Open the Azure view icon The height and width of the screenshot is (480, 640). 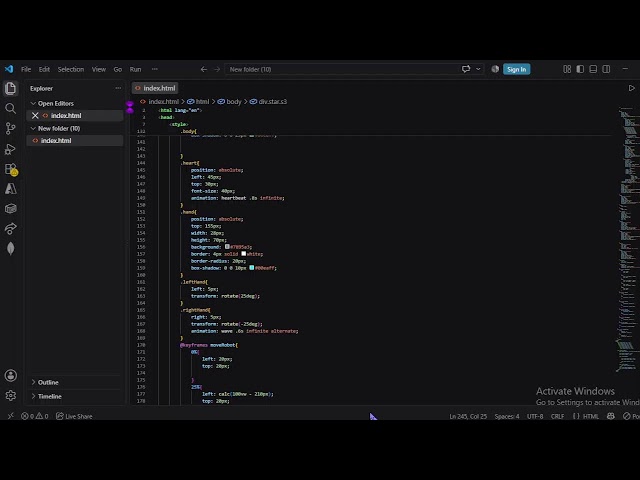tap(11, 189)
